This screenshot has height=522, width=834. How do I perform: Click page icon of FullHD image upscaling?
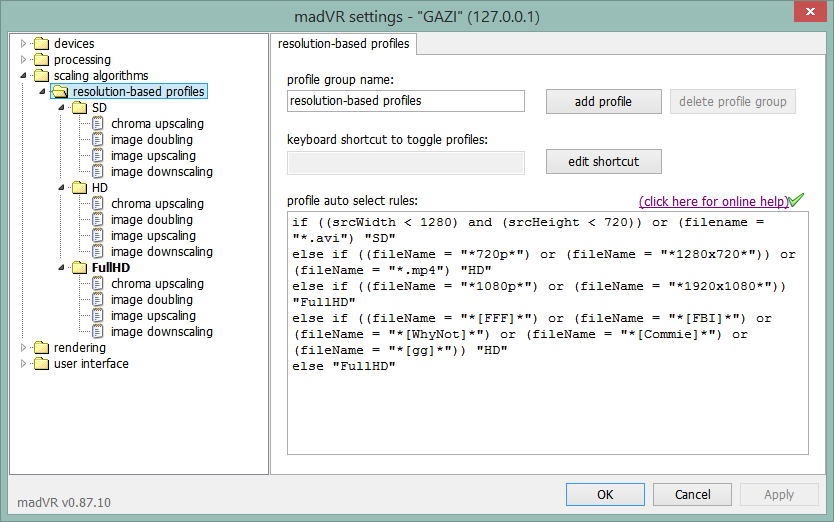click(97, 316)
